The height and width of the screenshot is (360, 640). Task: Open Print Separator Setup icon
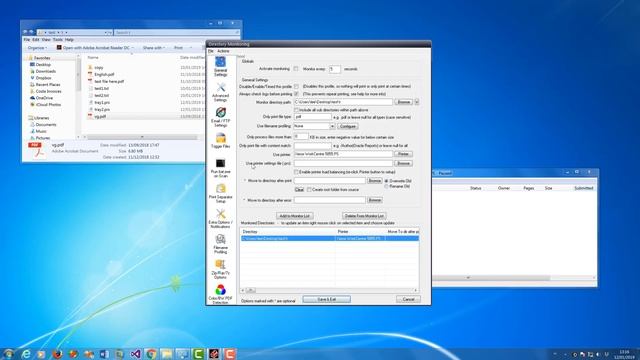tap(220, 193)
